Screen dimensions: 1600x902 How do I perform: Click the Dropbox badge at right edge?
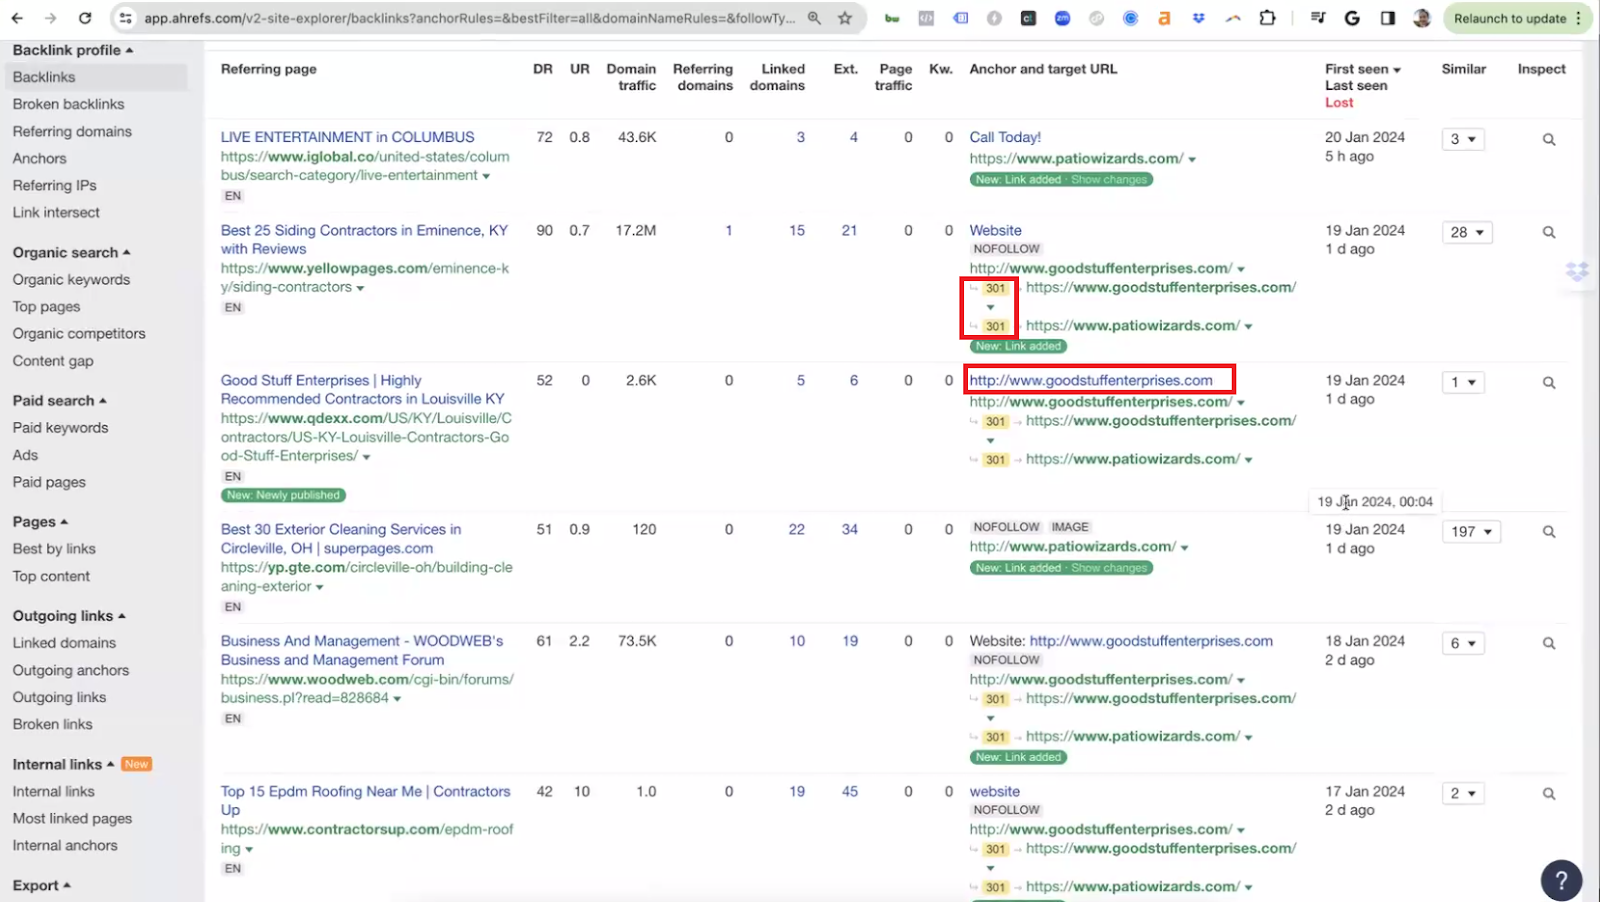[1577, 271]
